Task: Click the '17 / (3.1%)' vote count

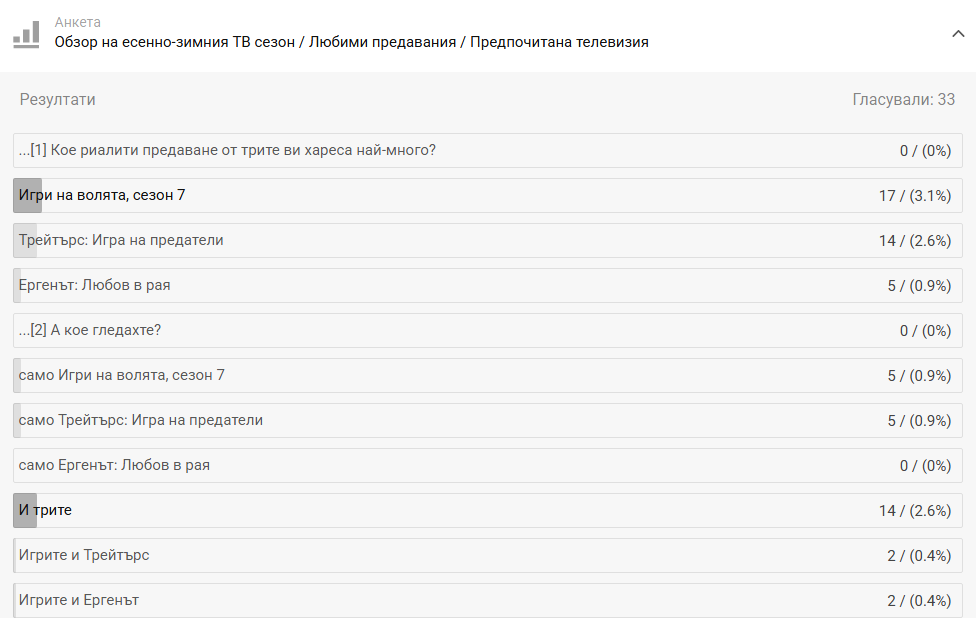Action: coord(914,195)
